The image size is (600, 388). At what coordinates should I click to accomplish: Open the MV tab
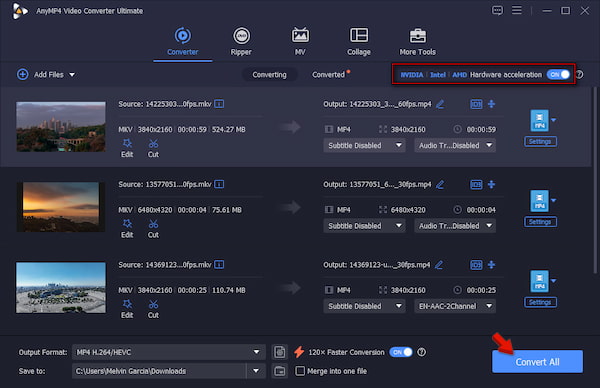pyautogui.click(x=300, y=42)
